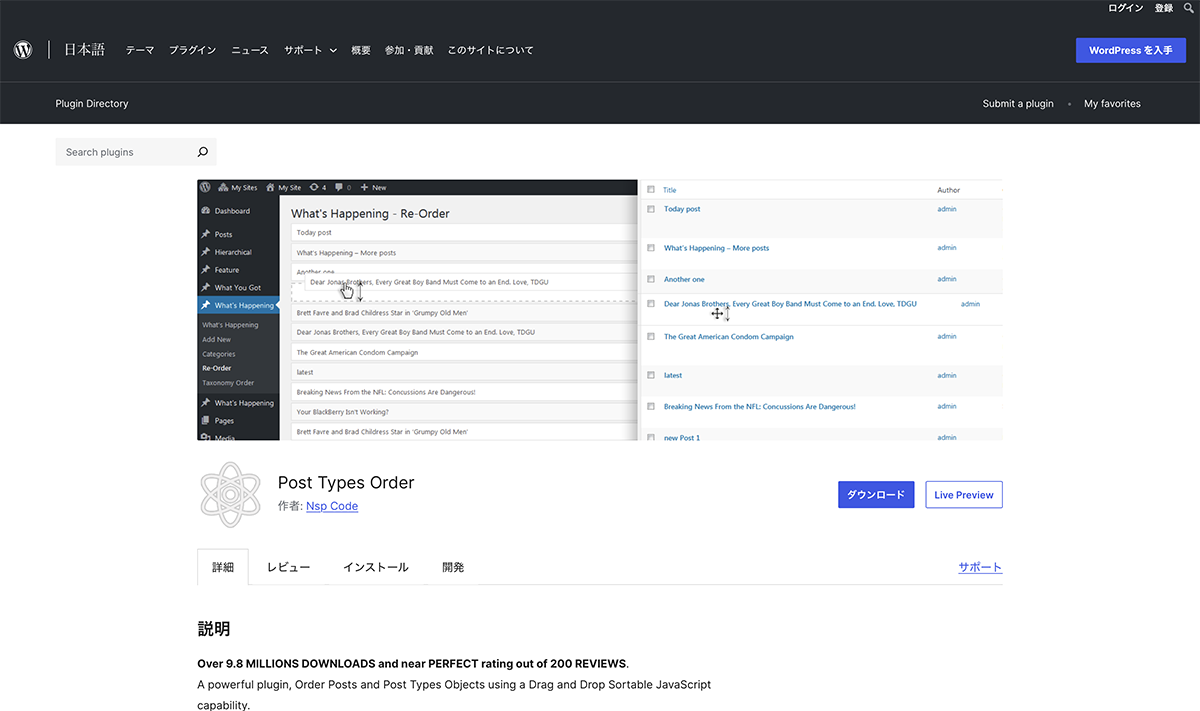This screenshot has height=711, width=1200.
Task: Select the 開発 tab
Action: [x=453, y=567]
